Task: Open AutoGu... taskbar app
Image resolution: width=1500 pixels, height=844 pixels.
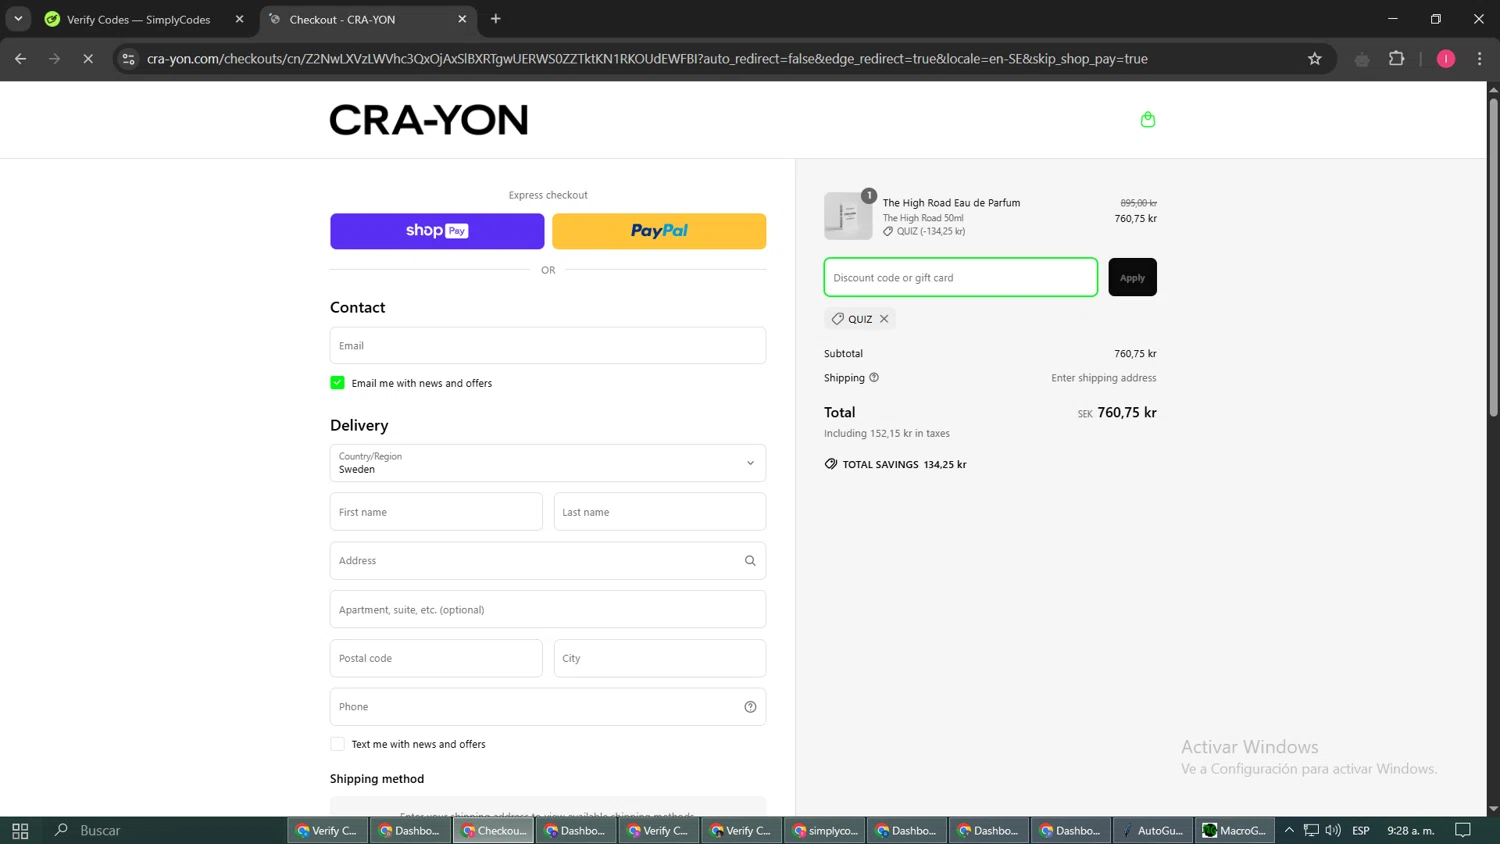Action: coord(1152,830)
